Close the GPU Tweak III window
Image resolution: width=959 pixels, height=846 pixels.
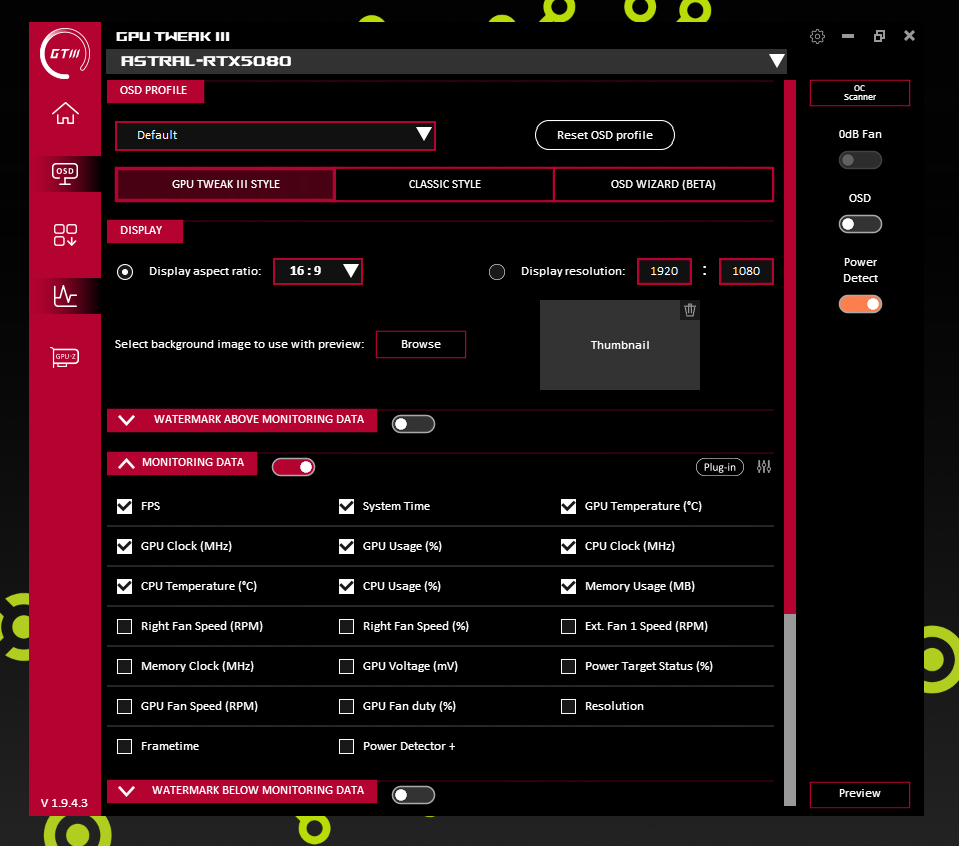(x=909, y=35)
